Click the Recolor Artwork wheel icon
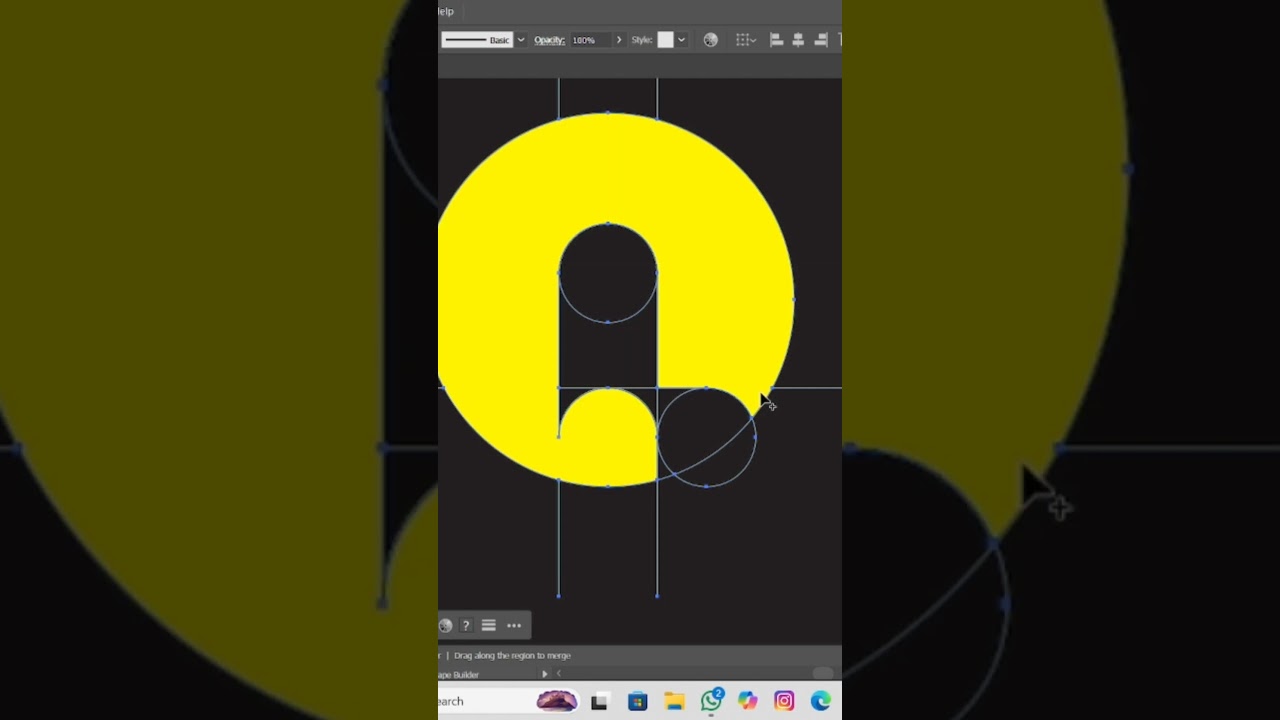1280x720 pixels. pyautogui.click(x=710, y=40)
